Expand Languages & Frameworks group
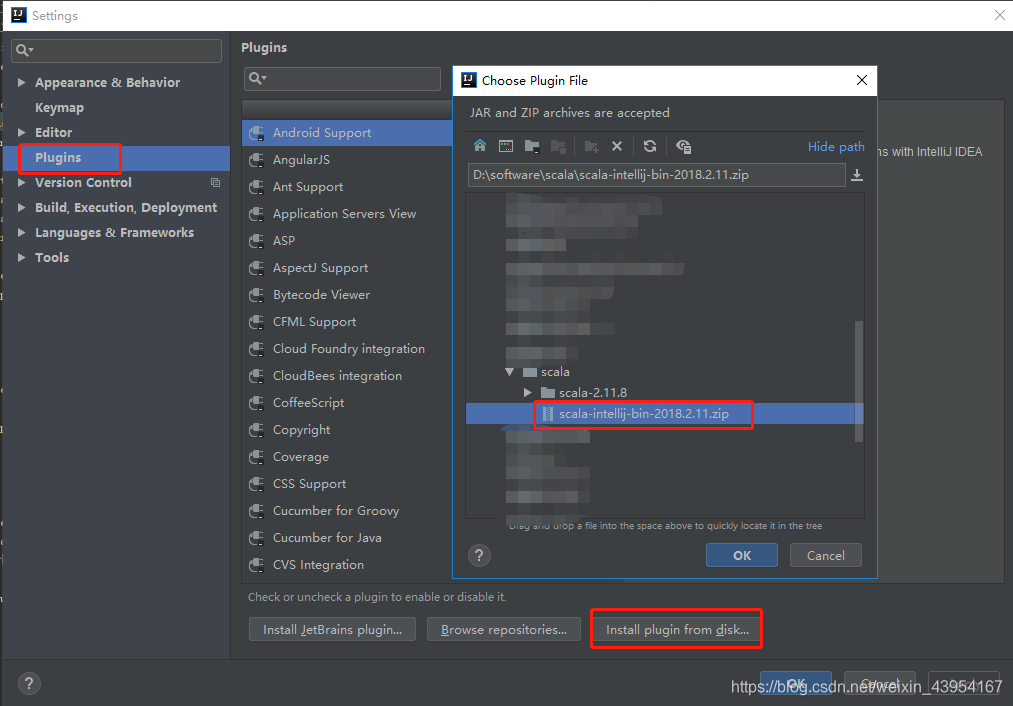The height and width of the screenshot is (706, 1013). coord(21,233)
